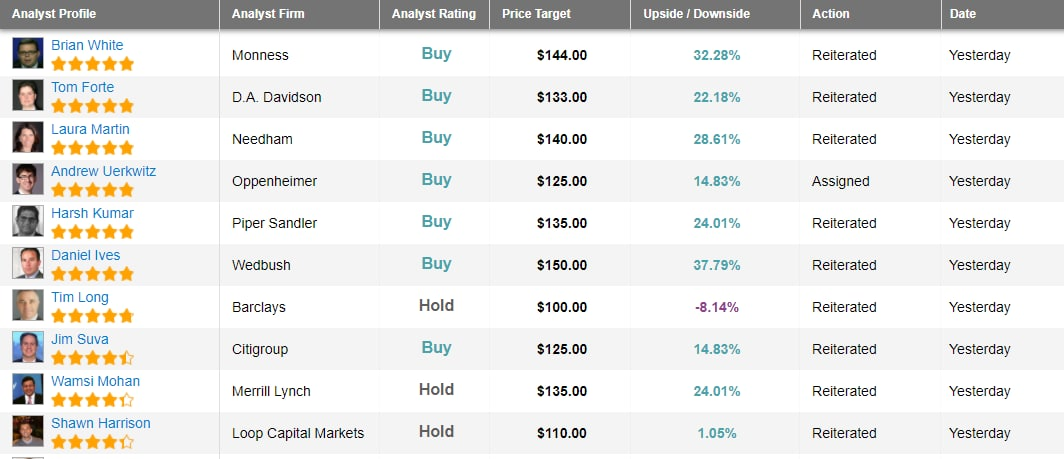
Task: Open Andrew Uerkwitz analyst profile link
Action: coord(103,171)
